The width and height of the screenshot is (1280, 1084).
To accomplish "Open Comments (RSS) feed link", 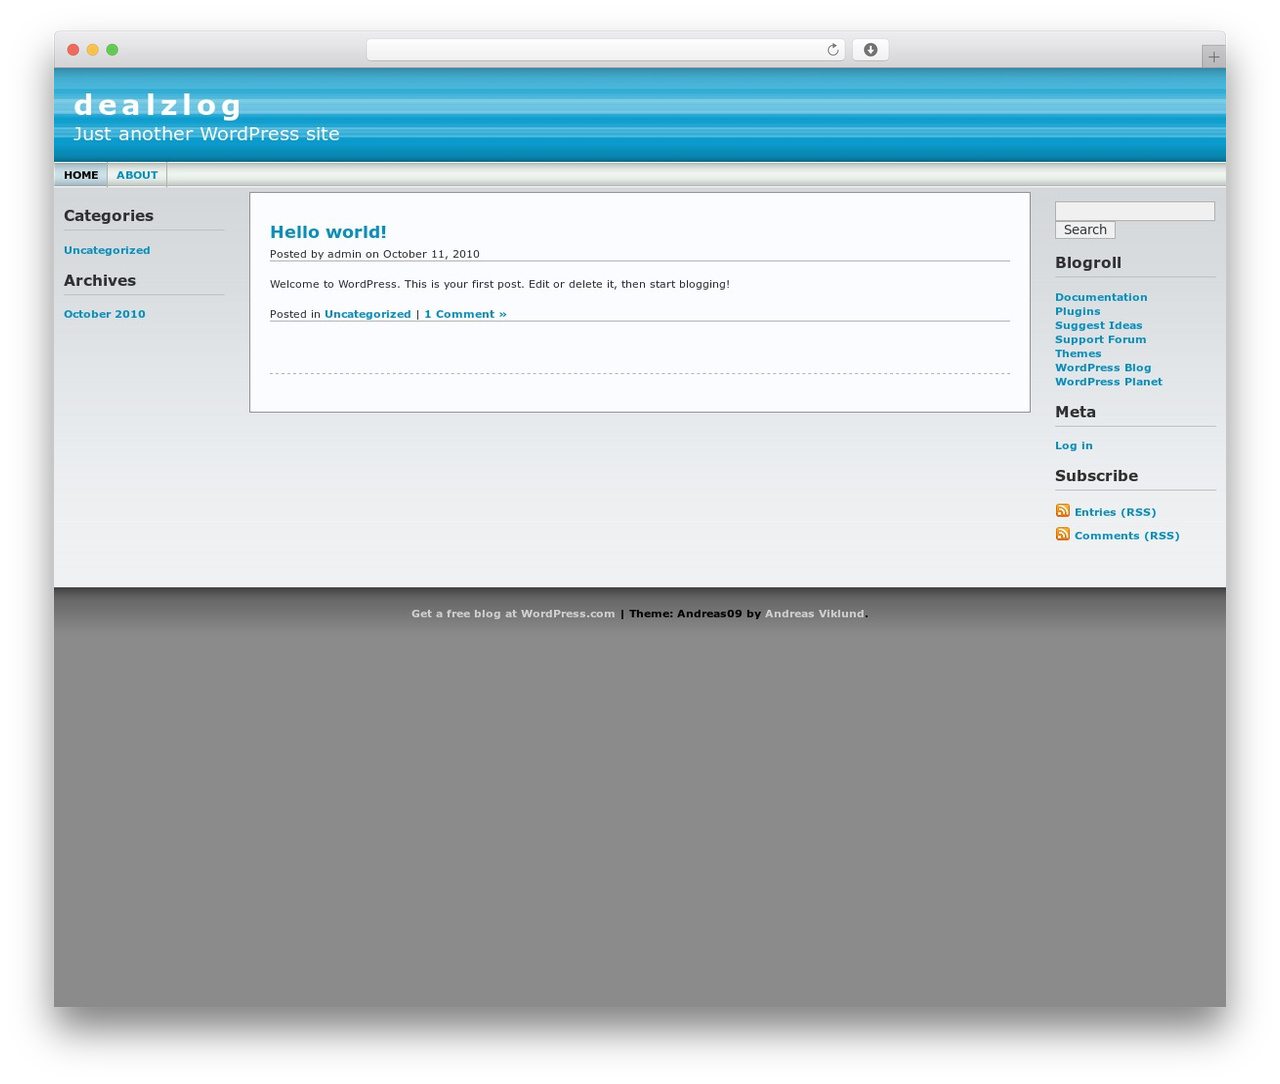I will [x=1127, y=536].
